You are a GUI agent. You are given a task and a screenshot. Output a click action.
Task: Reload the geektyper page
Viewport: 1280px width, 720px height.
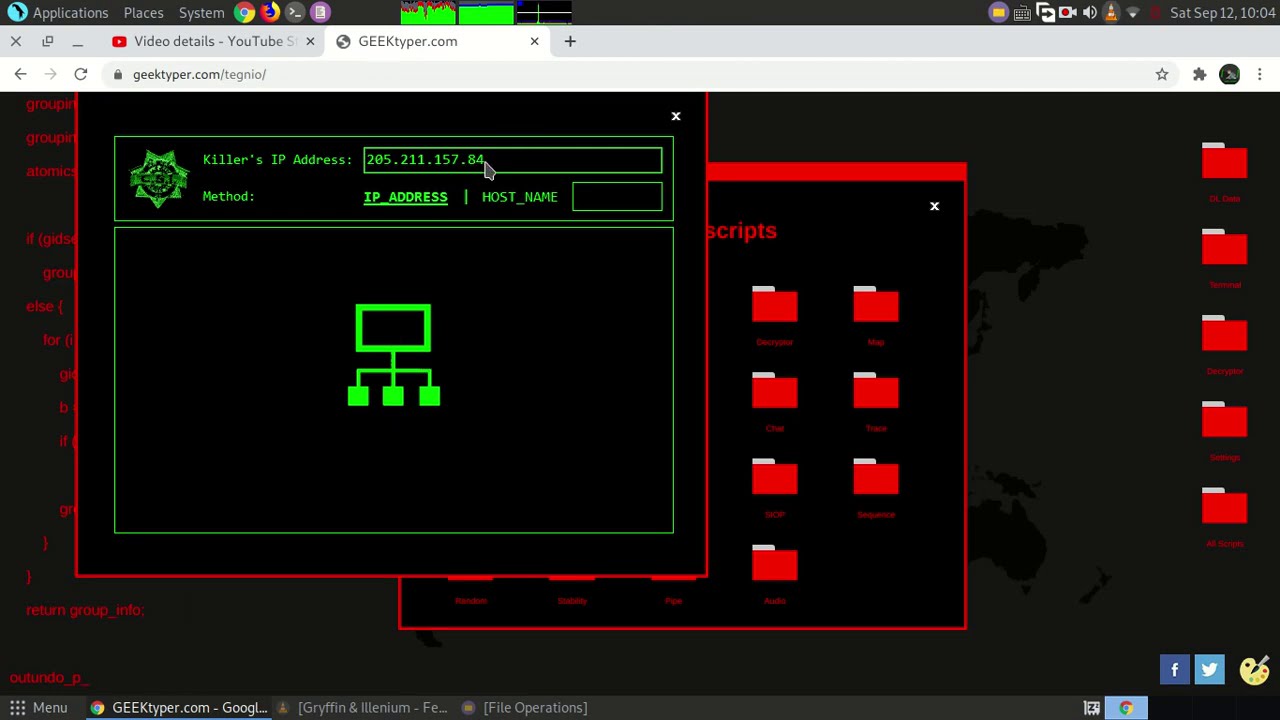point(81,74)
